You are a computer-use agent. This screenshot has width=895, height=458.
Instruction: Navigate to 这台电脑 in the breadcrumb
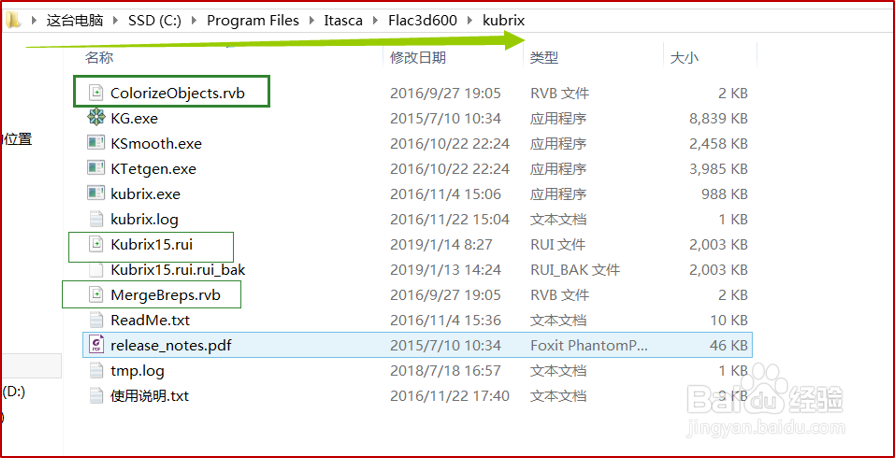click(x=75, y=21)
